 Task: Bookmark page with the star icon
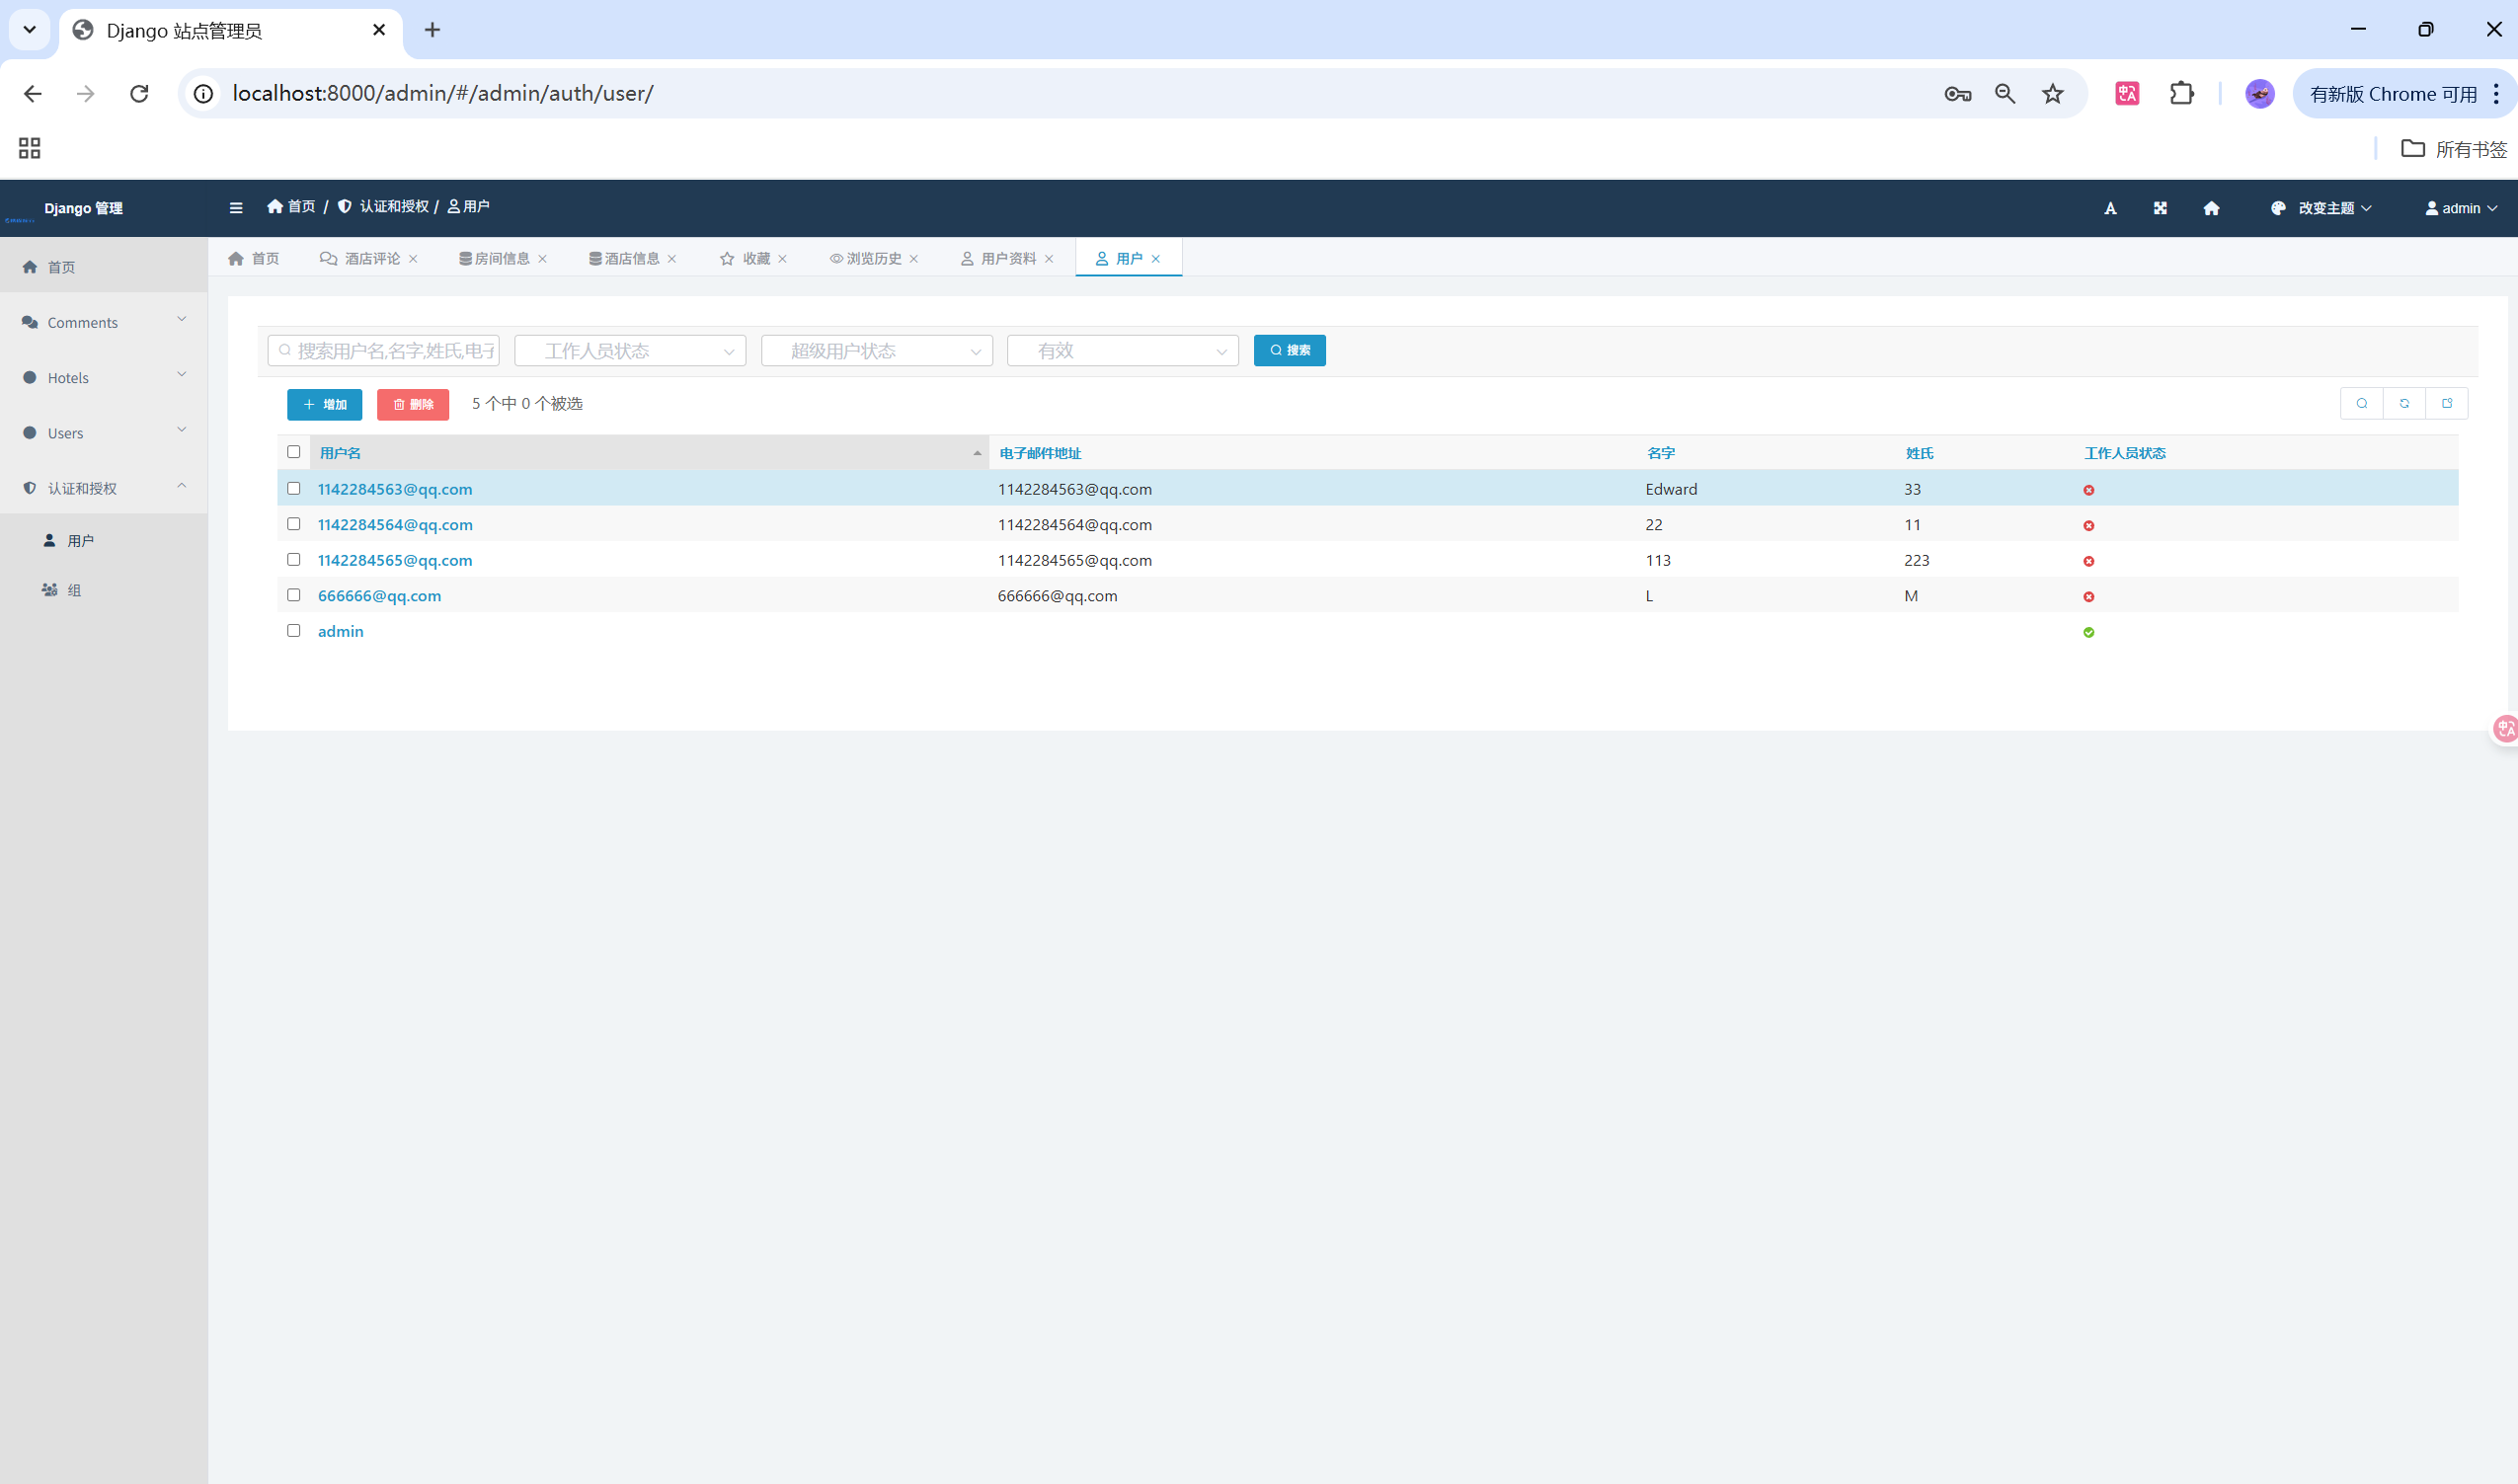[x=2053, y=94]
